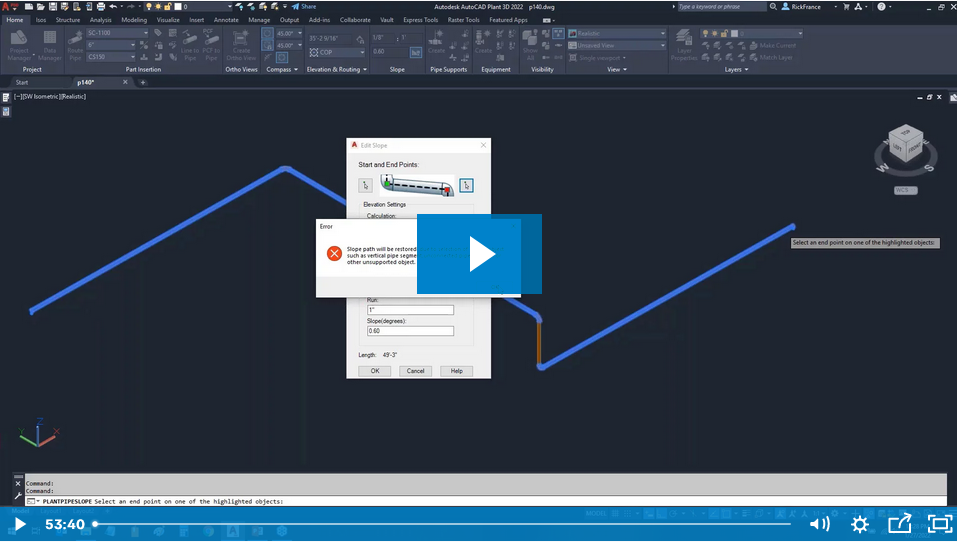Click the Slope(degrees) input field

point(410,331)
